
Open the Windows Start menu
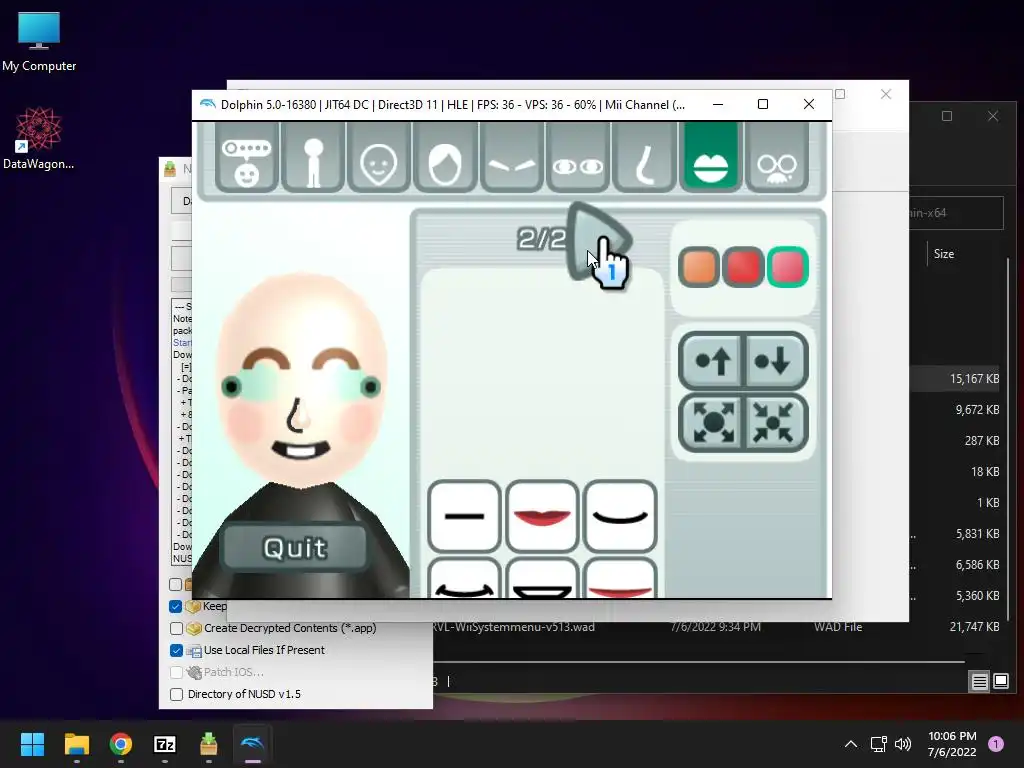32,744
